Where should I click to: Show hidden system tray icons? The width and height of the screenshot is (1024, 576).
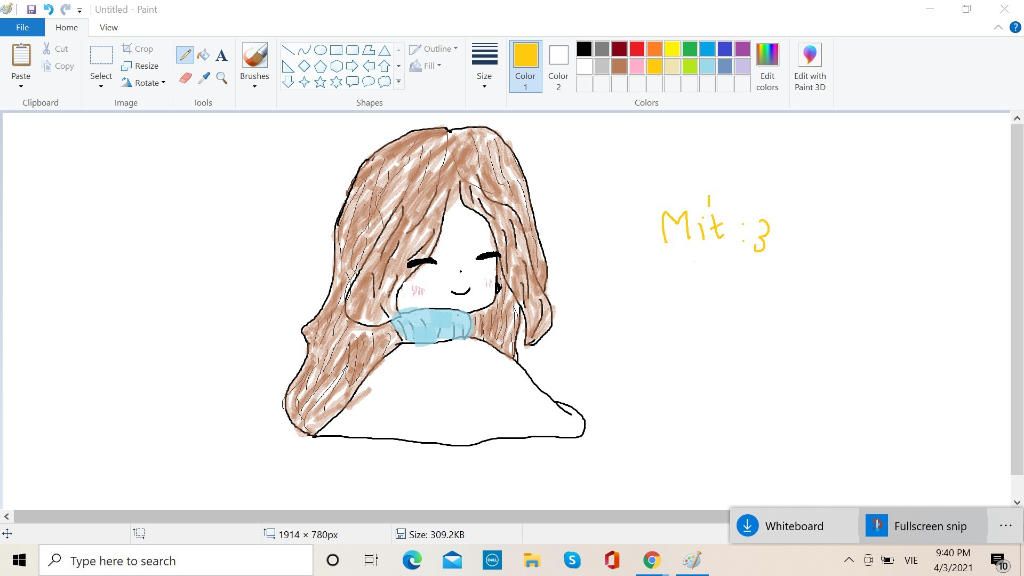pos(848,560)
